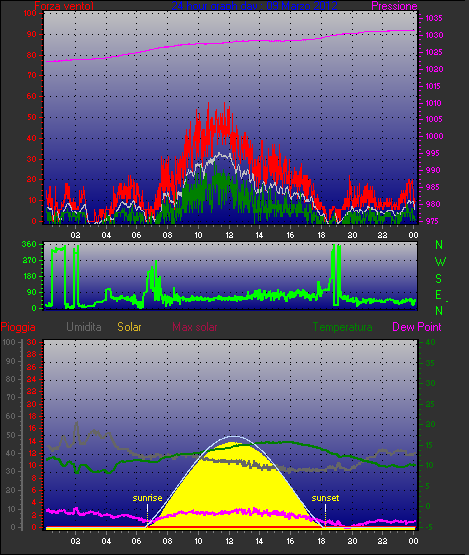Click the magenta "Pressione" label
The width and height of the screenshot is (469, 555).
point(394,6)
